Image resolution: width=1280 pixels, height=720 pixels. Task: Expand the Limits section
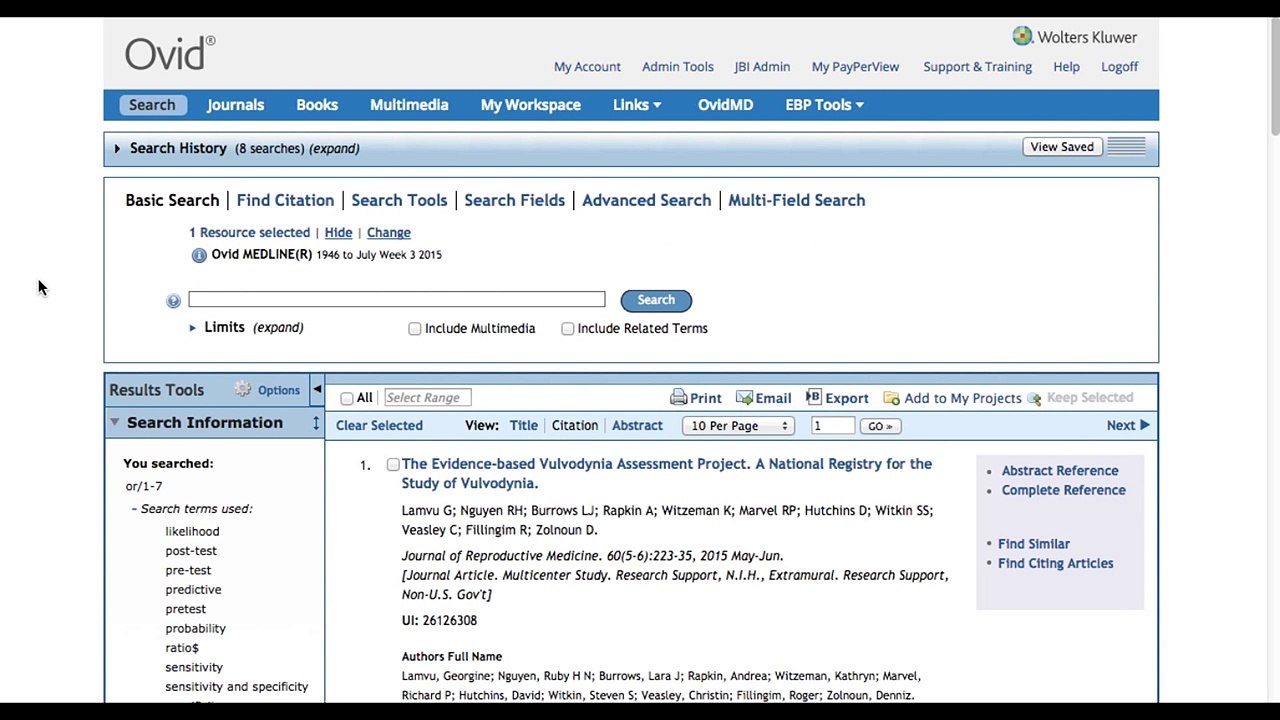click(x=192, y=328)
